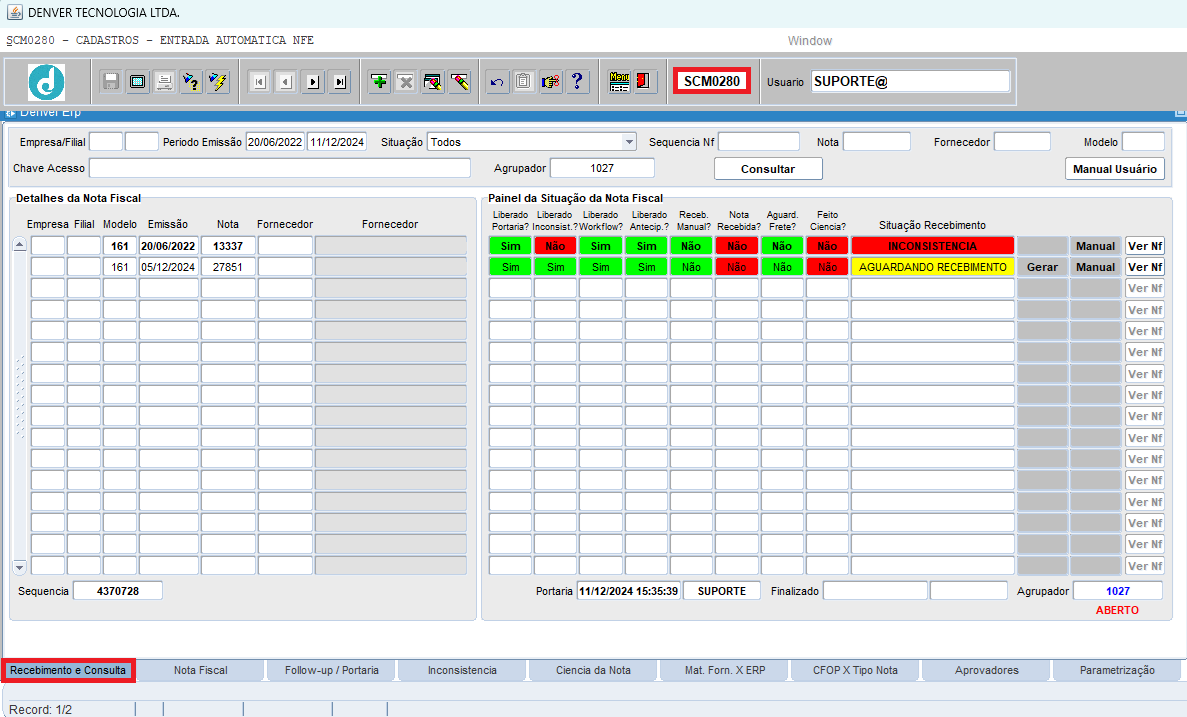1187x717 pixels.
Task: Click Manual button on the INCONSISTENCIA row
Action: pos(1095,246)
